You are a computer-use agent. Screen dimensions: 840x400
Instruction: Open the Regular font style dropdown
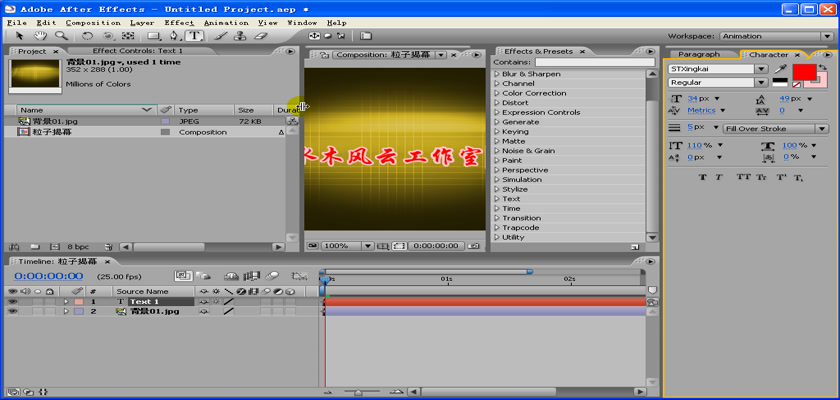(761, 82)
